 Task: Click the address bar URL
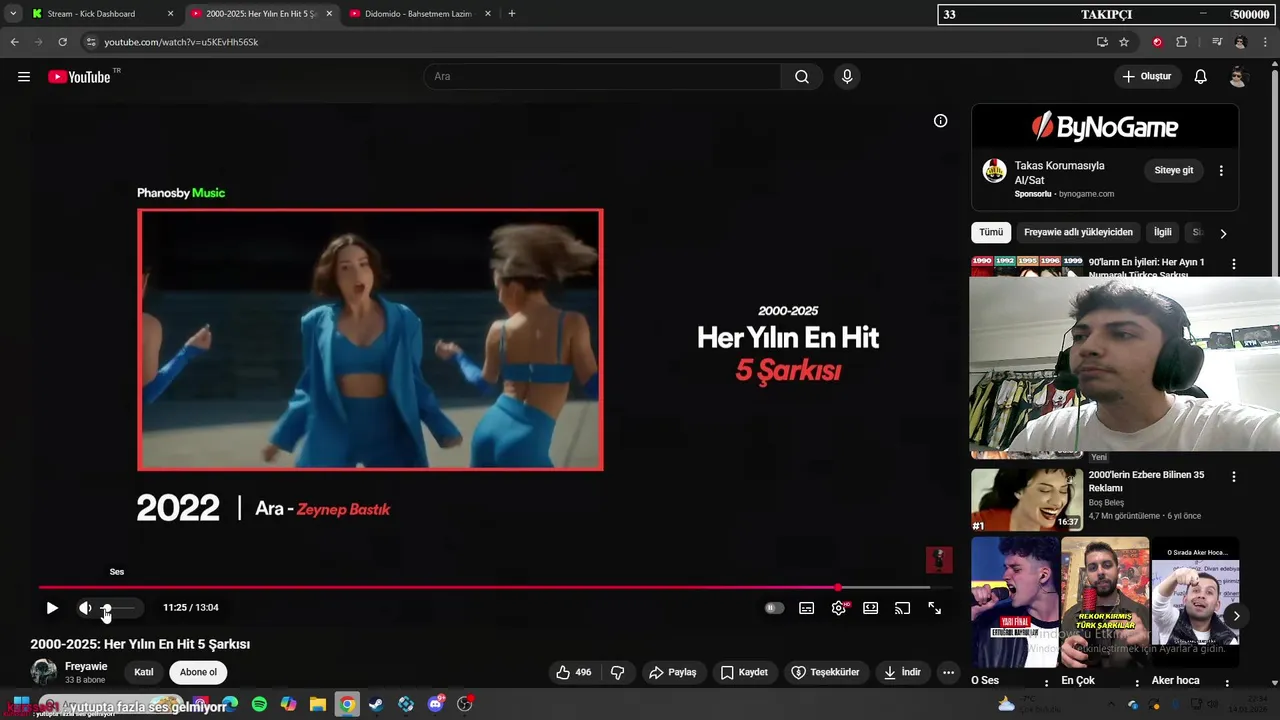point(181,42)
